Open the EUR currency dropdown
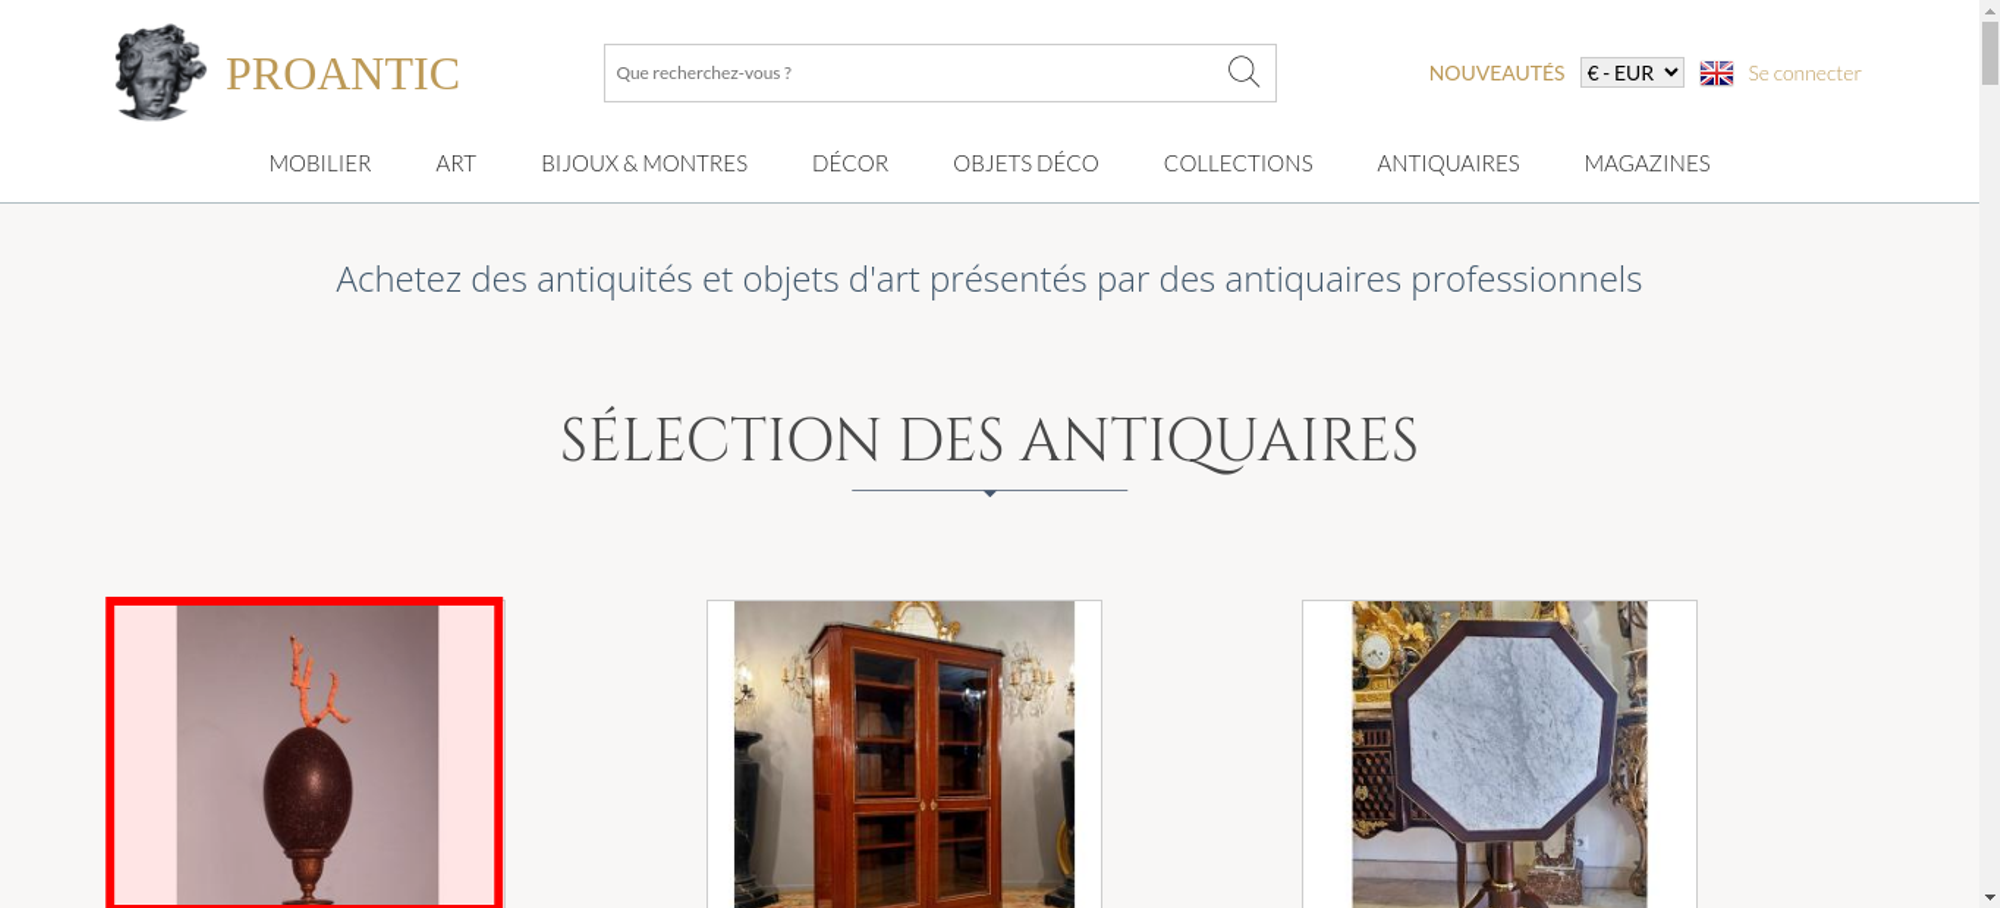 (x=1632, y=73)
